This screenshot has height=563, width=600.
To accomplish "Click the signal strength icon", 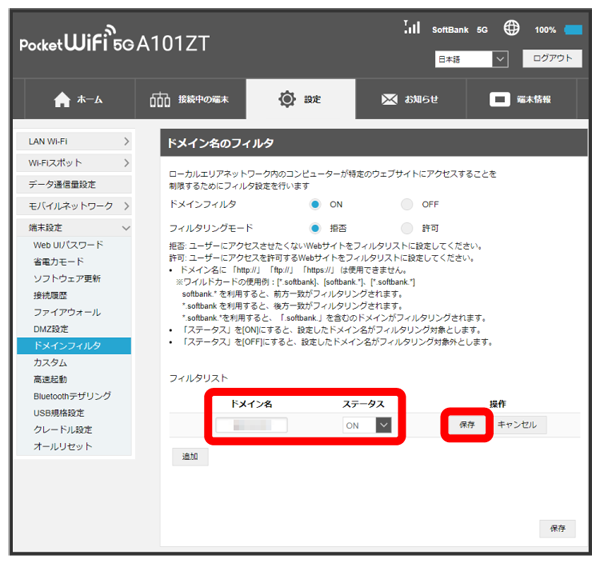I will [x=411, y=28].
